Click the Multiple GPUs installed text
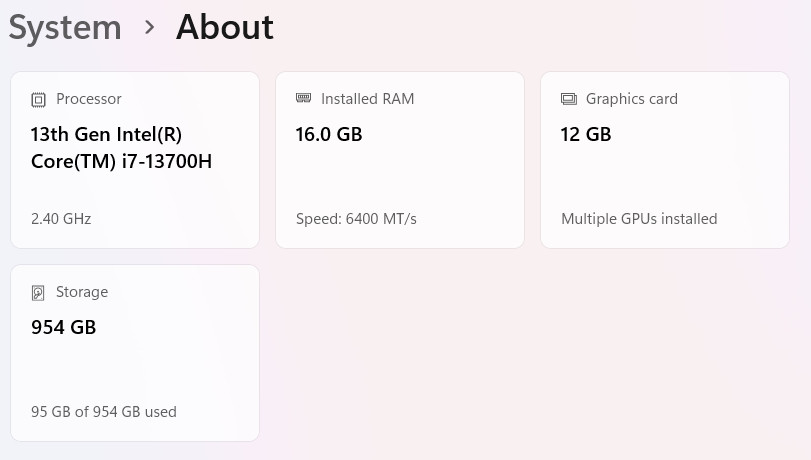811x460 pixels. [639, 219]
